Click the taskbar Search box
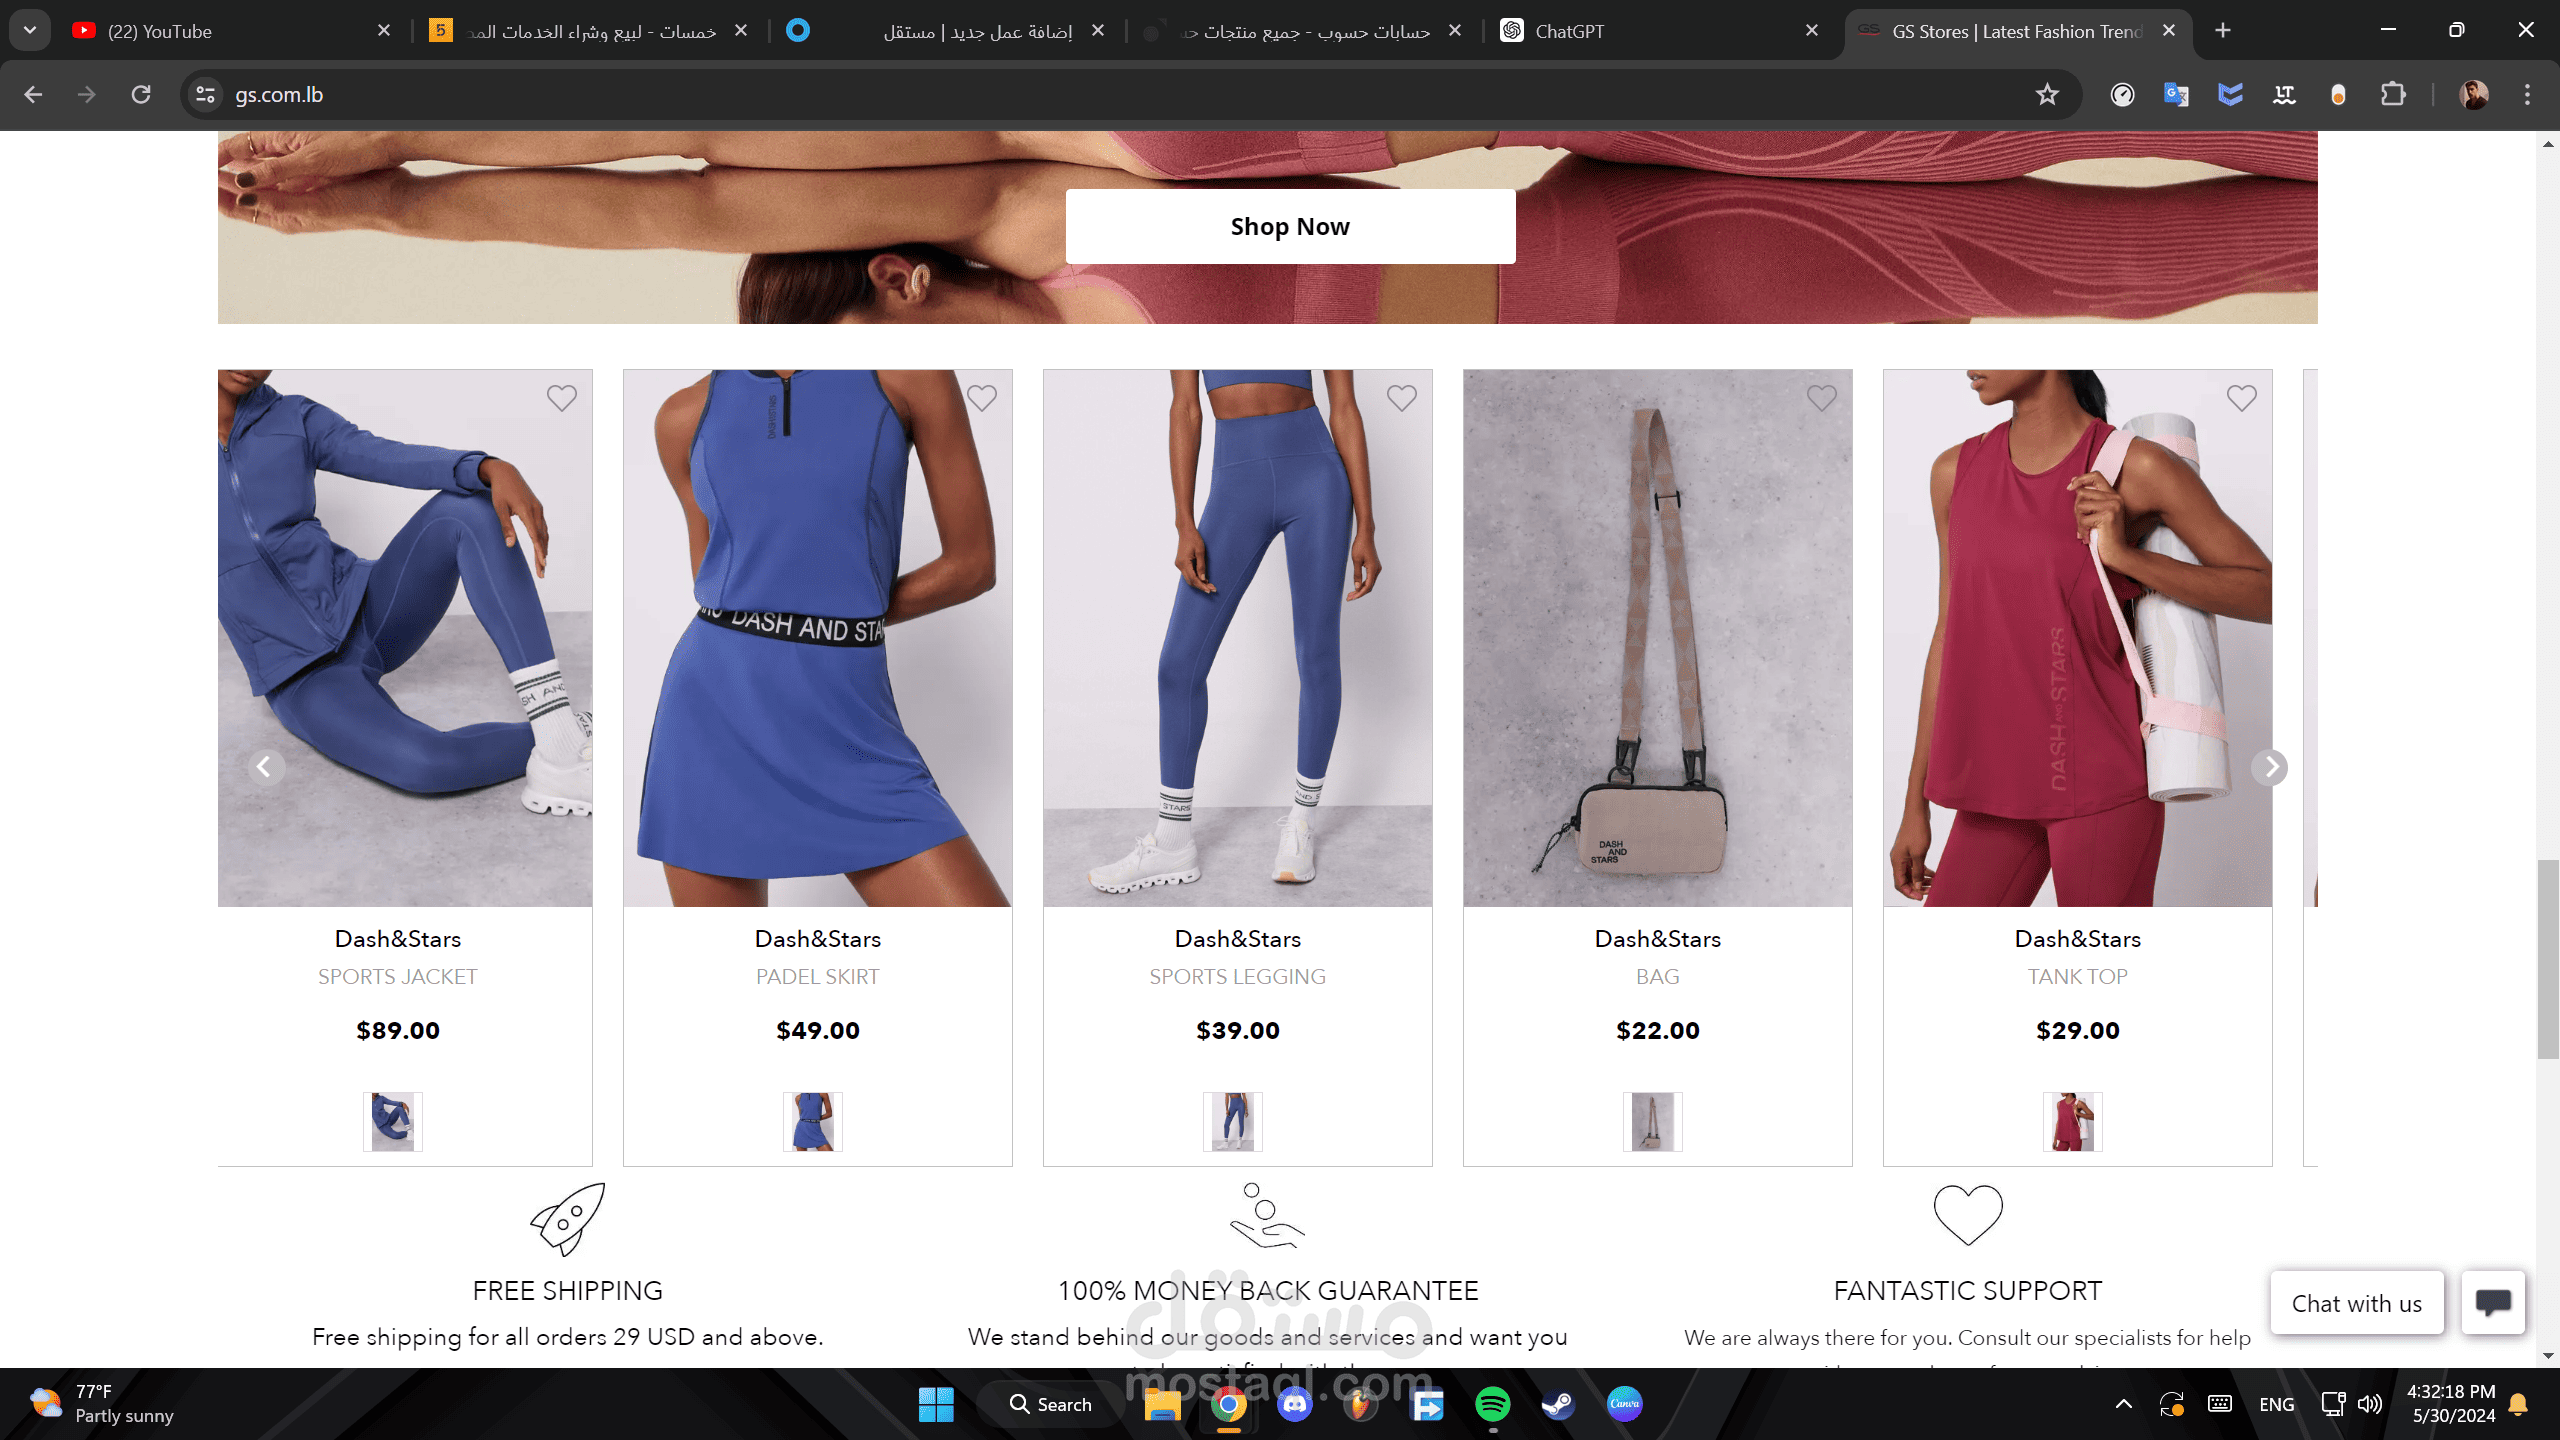Image resolution: width=2560 pixels, height=1440 pixels. (1049, 1405)
